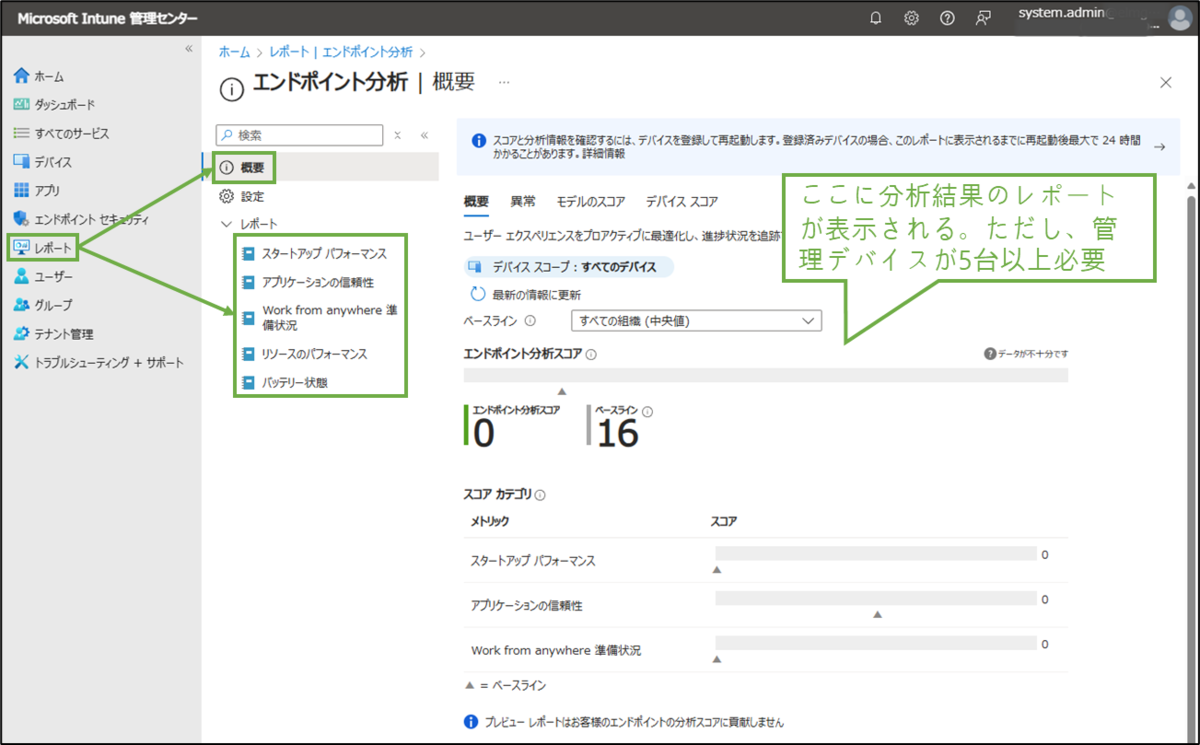Image resolution: width=1200 pixels, height=745 pixels.
Task: Click info icon beside エンドポイント分析スコア heading
Action: click(591, 354)
